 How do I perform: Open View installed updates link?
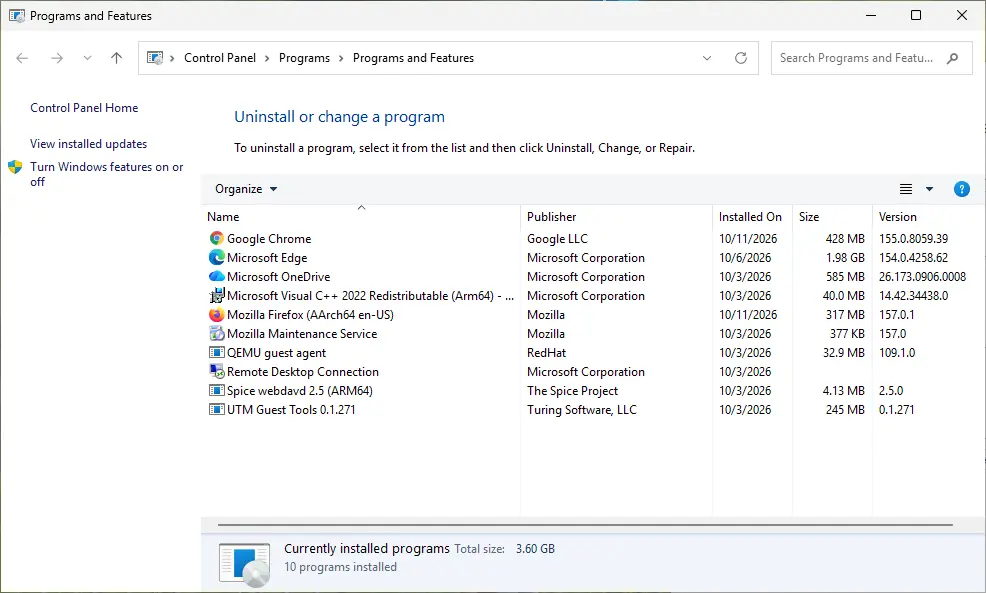89,144
